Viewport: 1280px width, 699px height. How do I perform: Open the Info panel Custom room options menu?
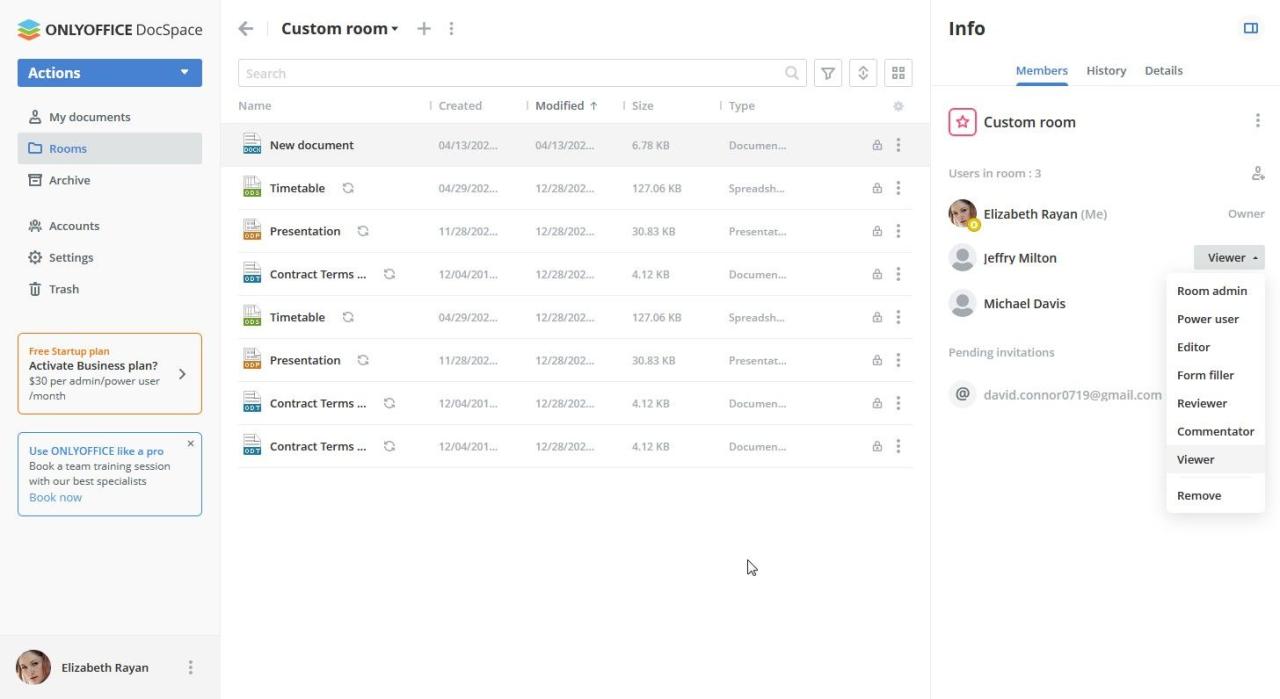click(1258, 121)
